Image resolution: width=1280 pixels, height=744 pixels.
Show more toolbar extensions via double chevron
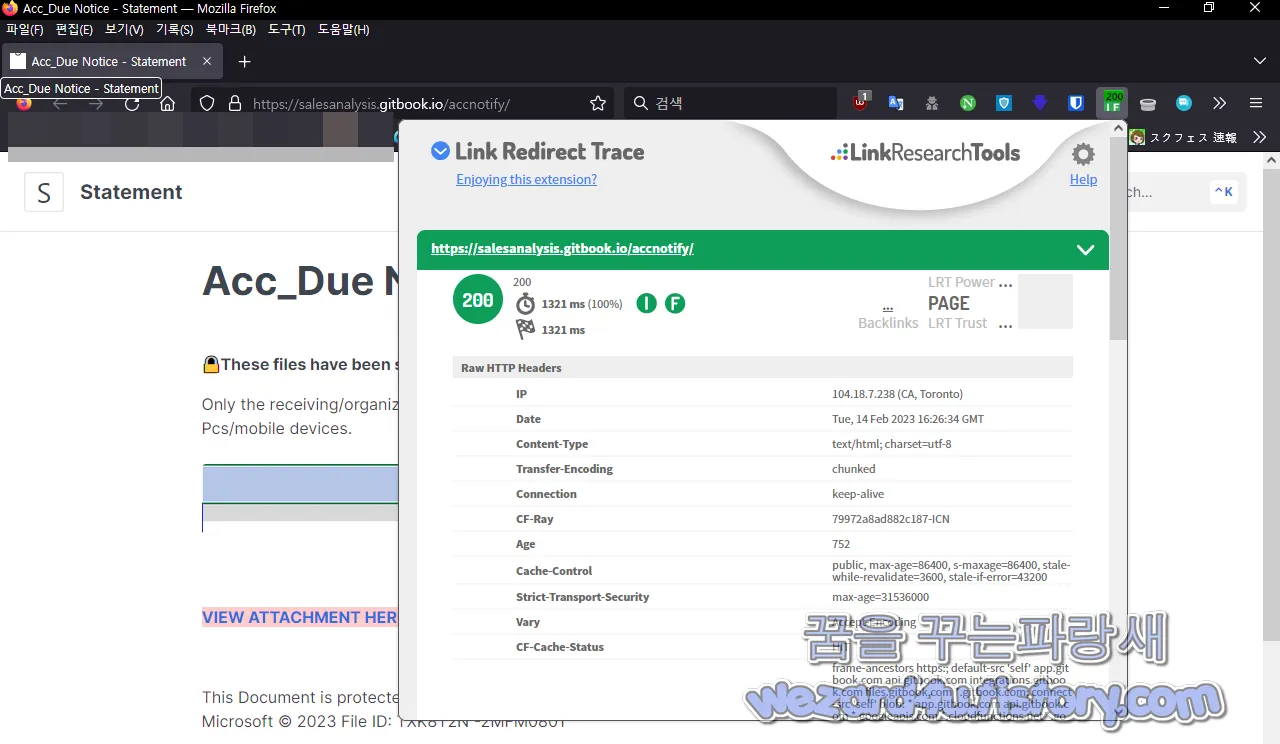1219,103
